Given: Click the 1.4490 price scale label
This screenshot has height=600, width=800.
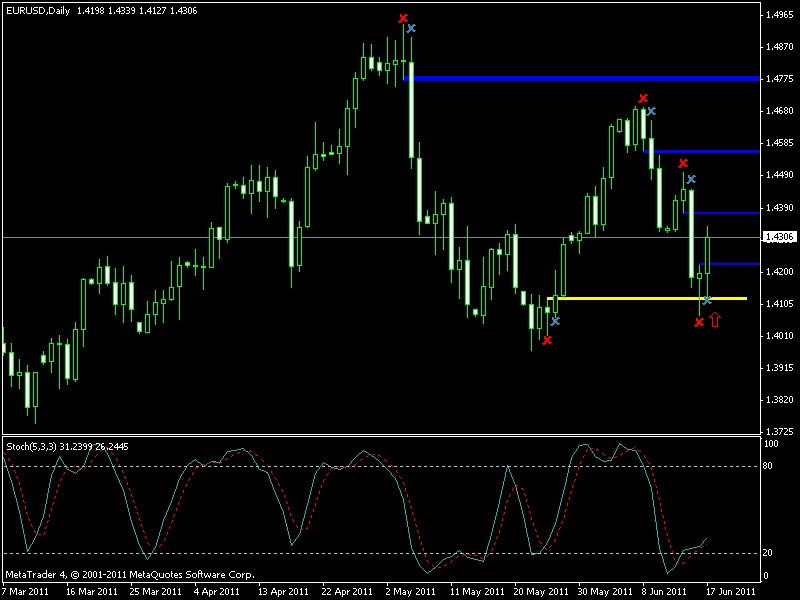Looking at the screenshot, I should (780, 175).
